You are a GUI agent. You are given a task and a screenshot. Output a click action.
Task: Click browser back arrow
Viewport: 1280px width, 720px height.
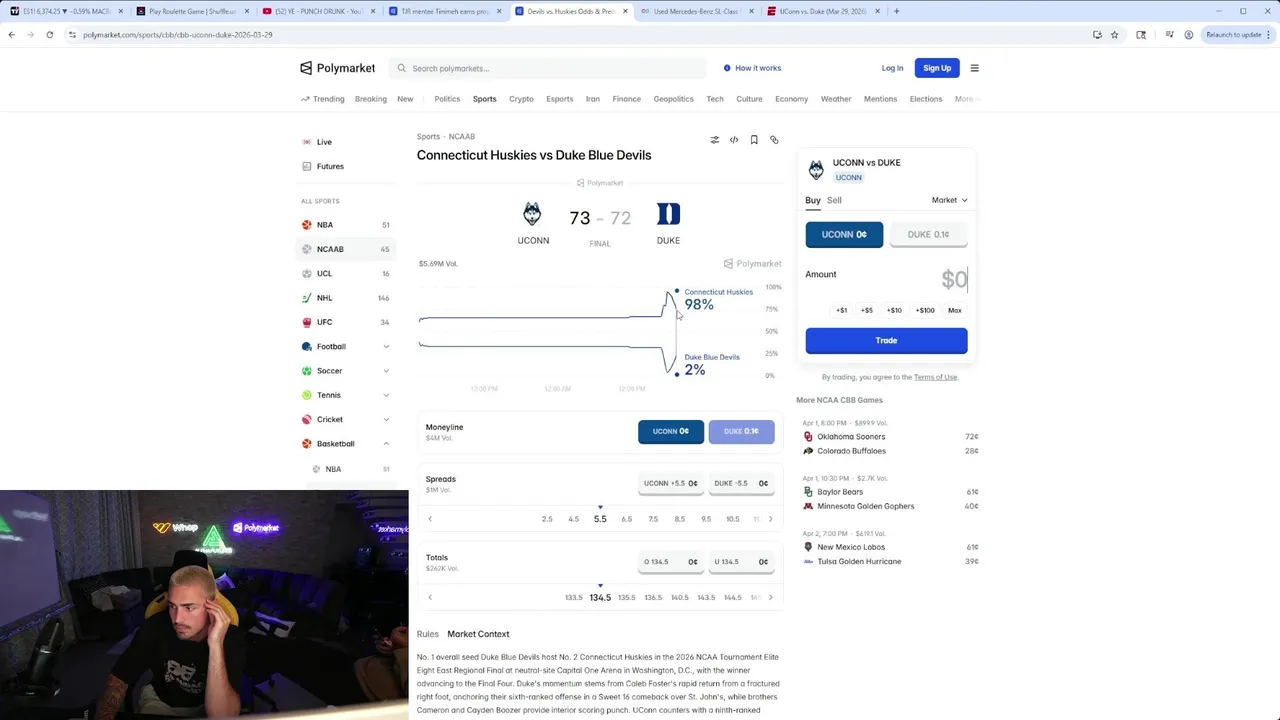[11, 34]
